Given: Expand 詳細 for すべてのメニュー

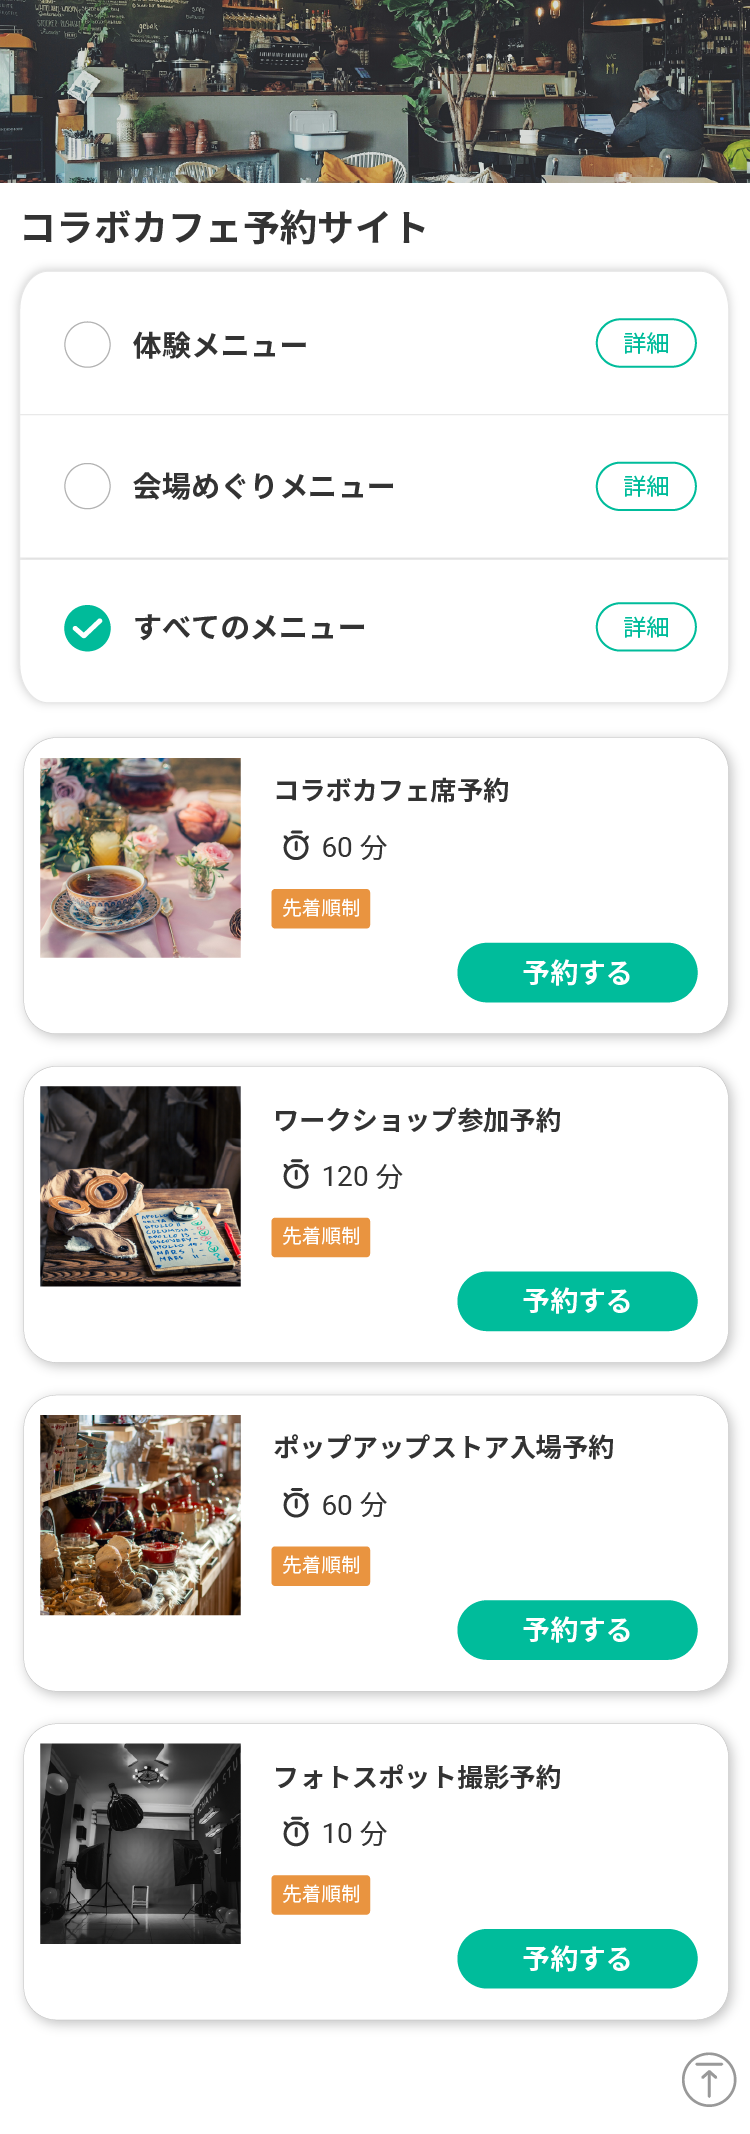Looking at the screenshot, I should [646, 627].
